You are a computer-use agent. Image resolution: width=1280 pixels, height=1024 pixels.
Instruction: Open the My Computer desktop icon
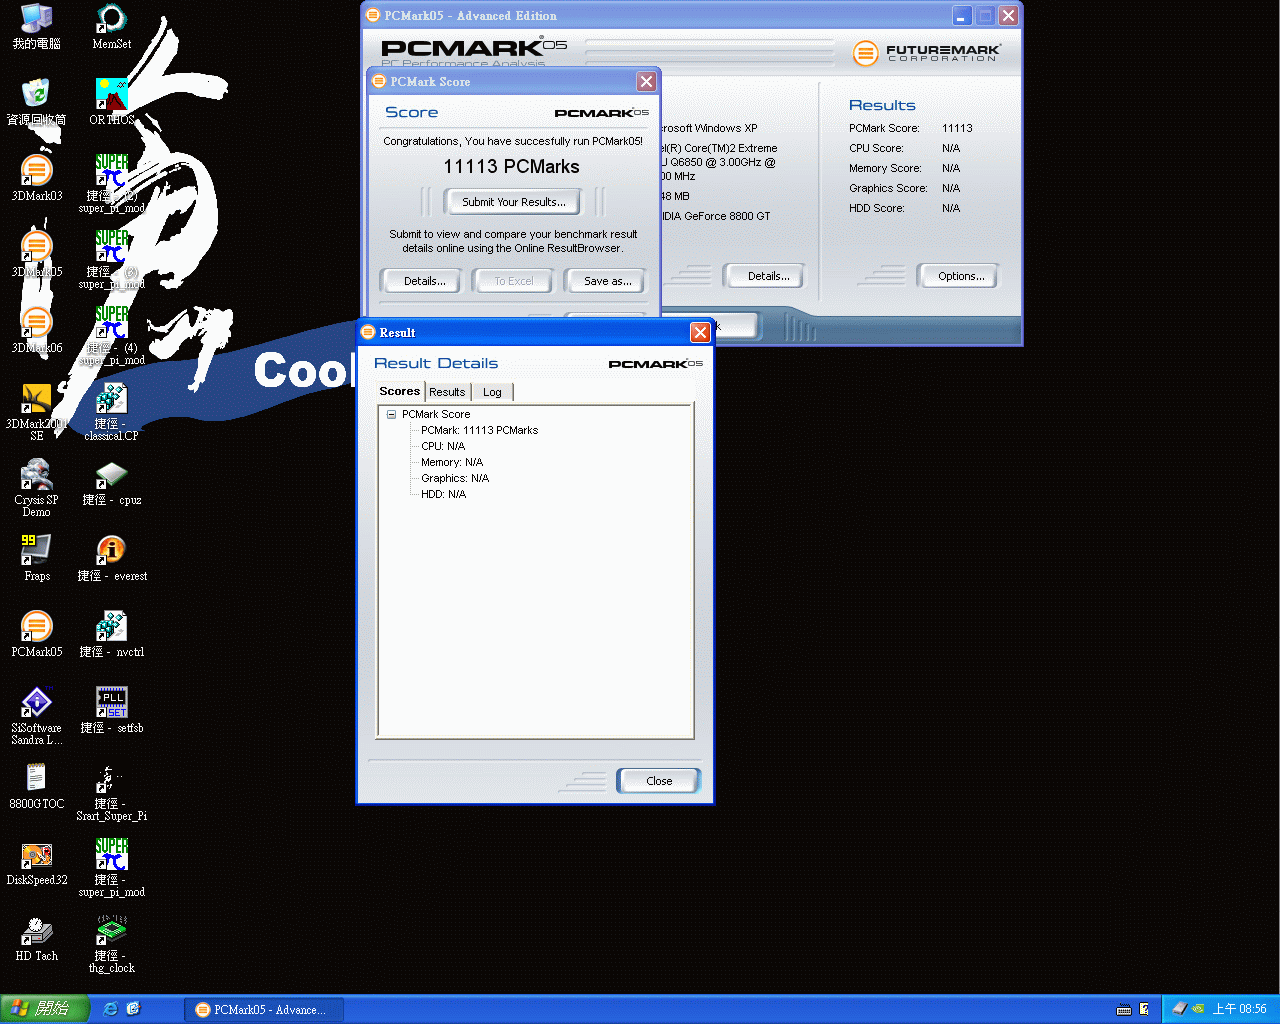36,27
